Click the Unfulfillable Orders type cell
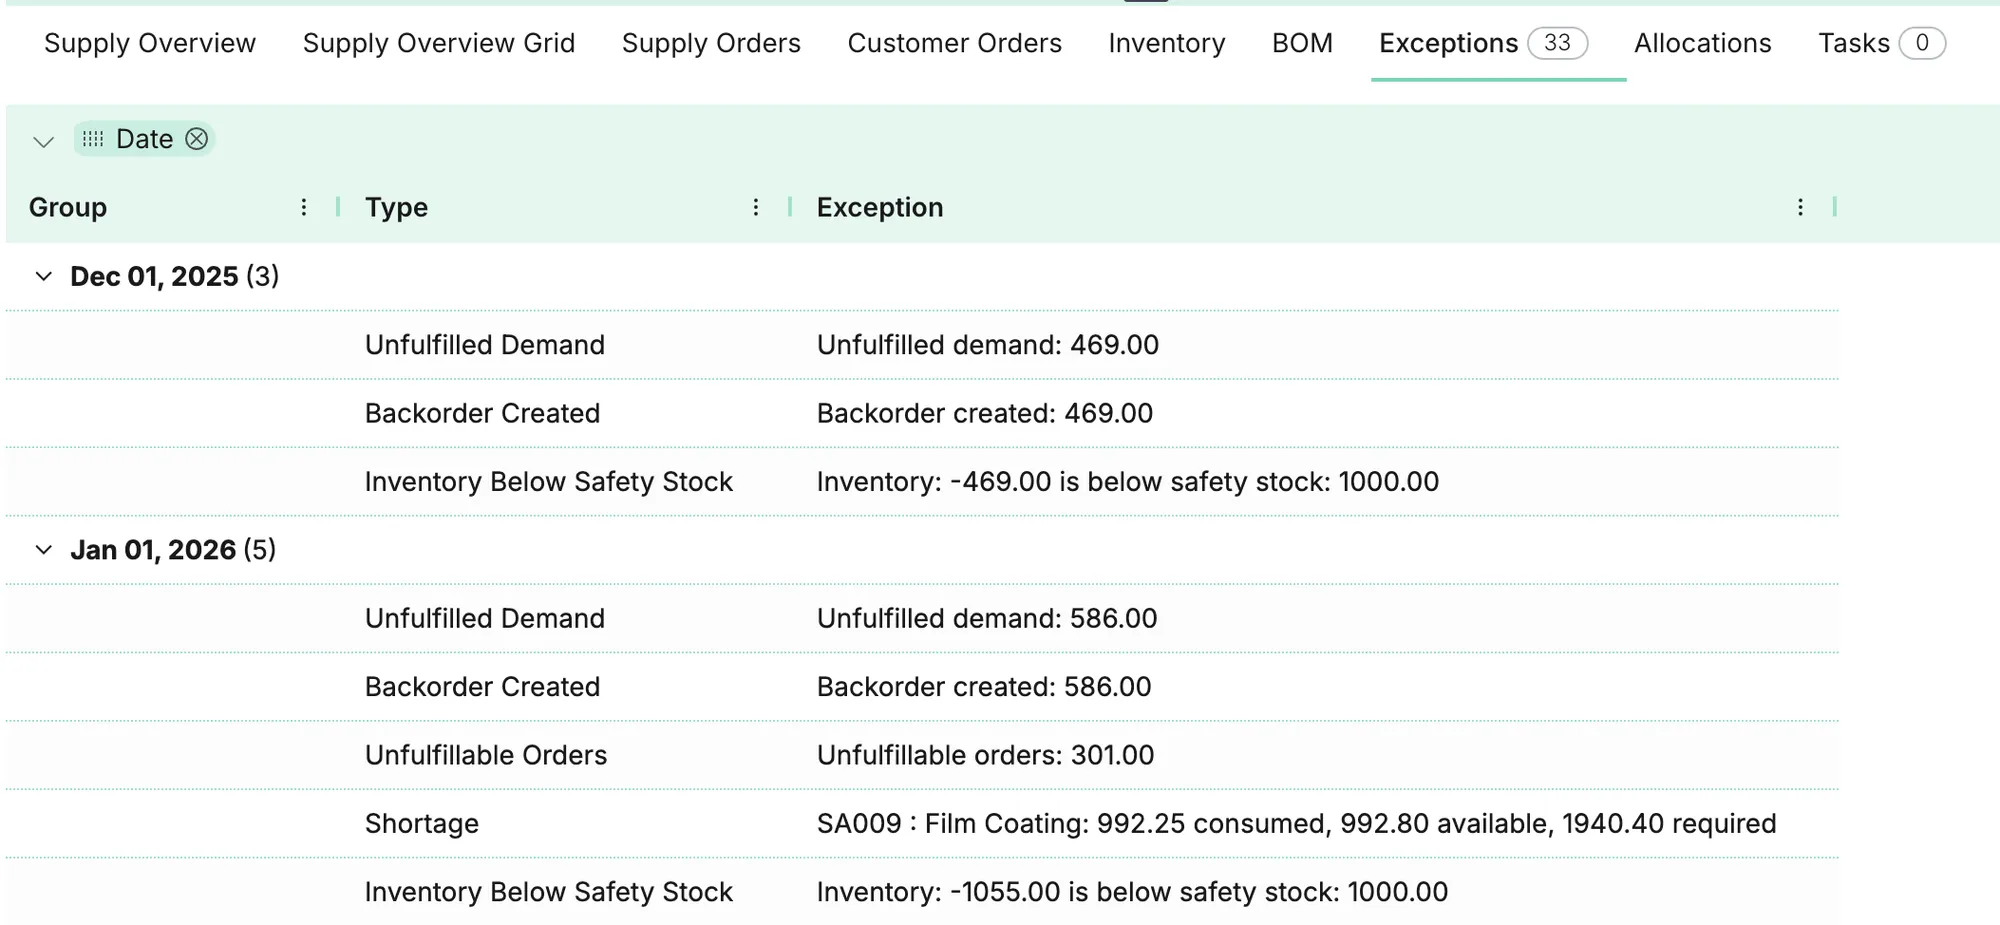Screen dimensions: 2000x925 486,755
